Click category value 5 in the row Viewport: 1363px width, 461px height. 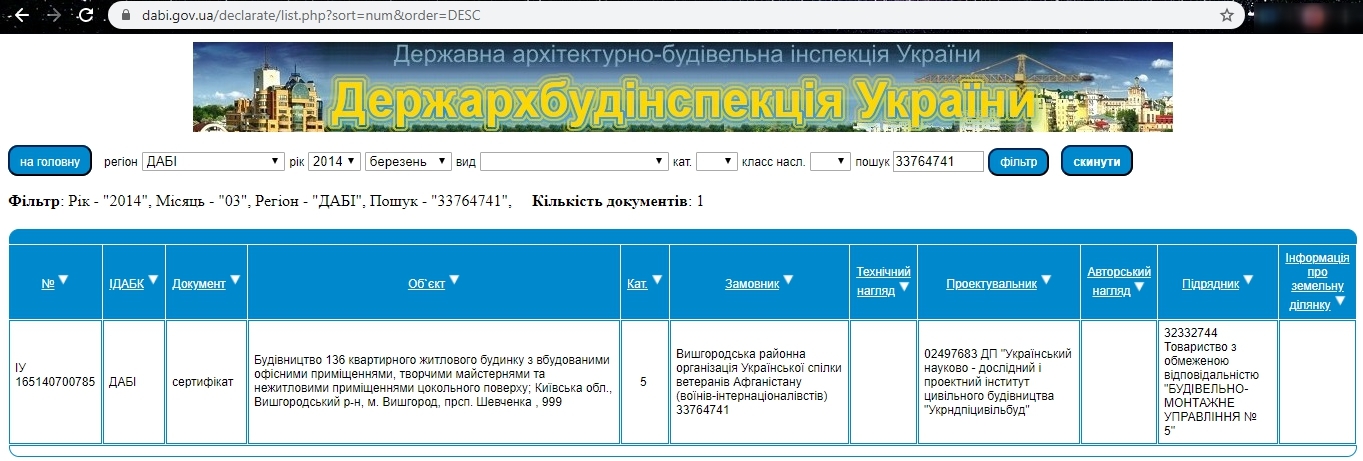(644, 381)
